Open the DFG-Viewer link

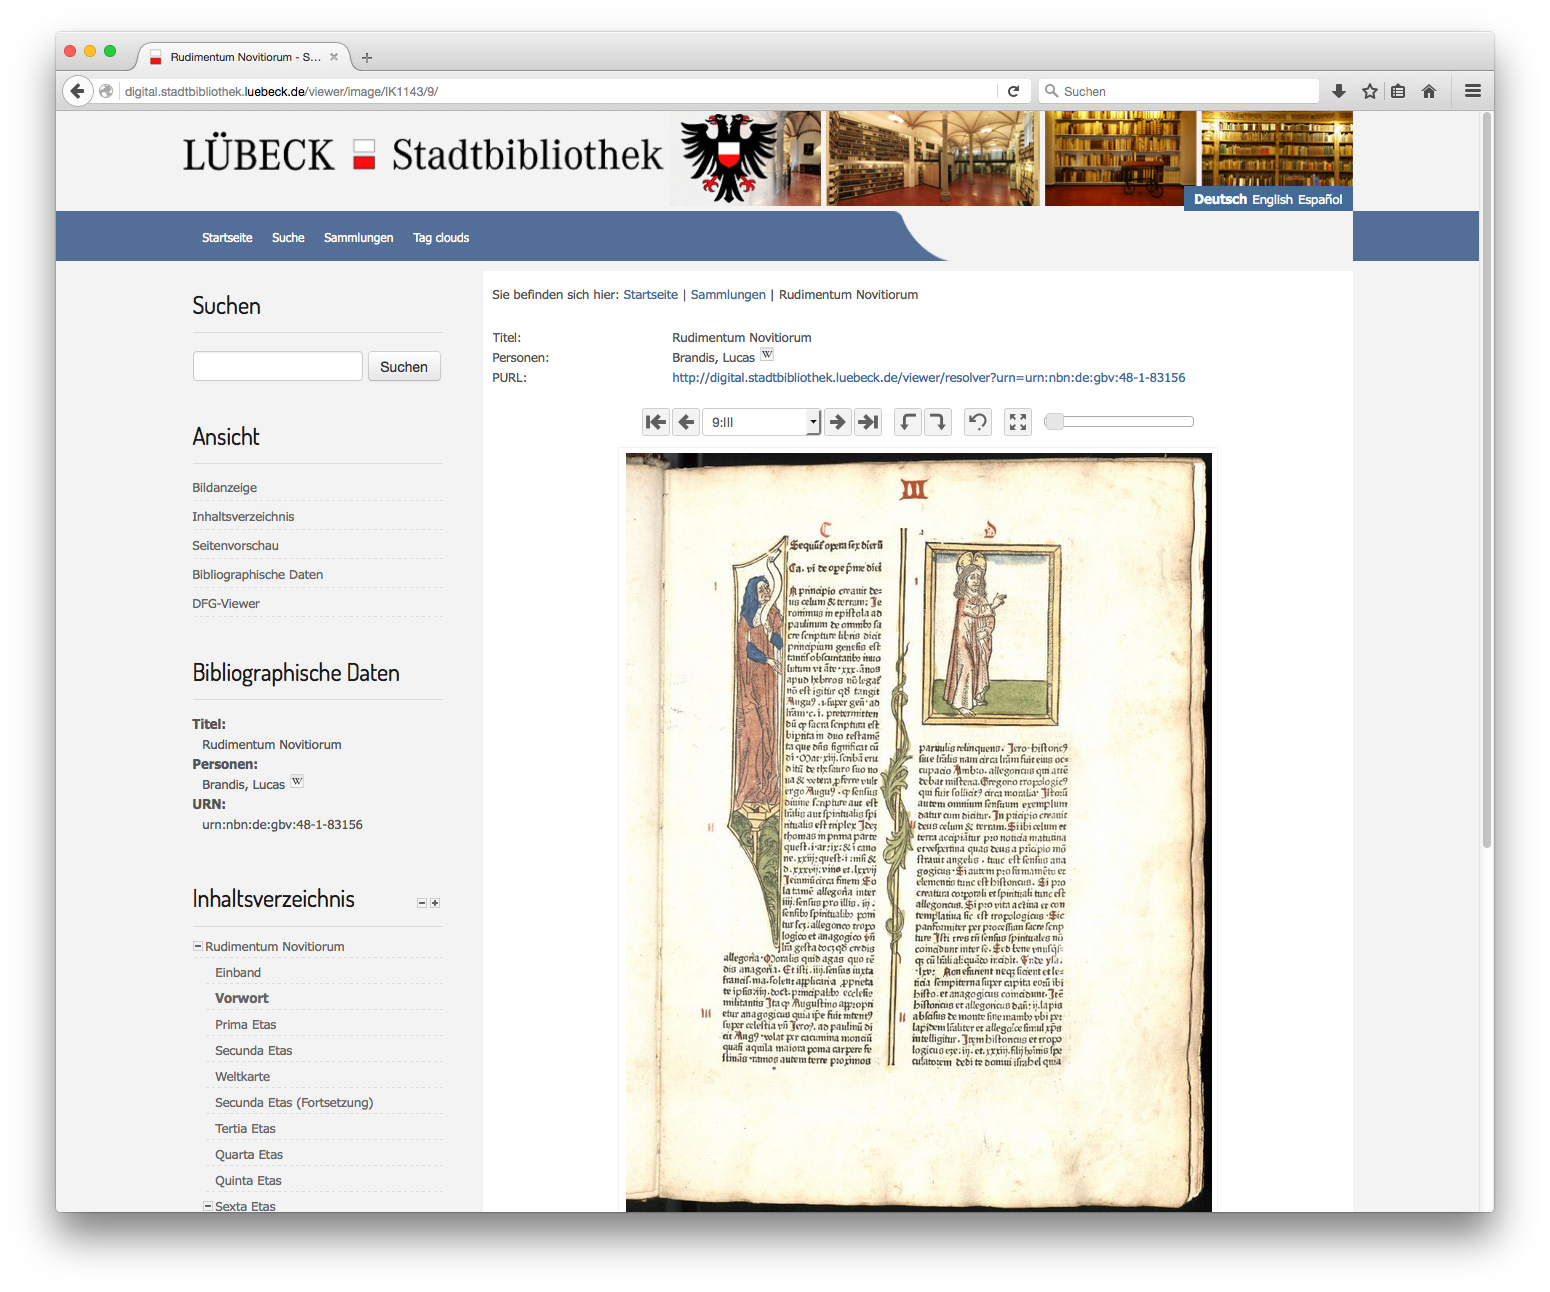click(x=226, y=604)
